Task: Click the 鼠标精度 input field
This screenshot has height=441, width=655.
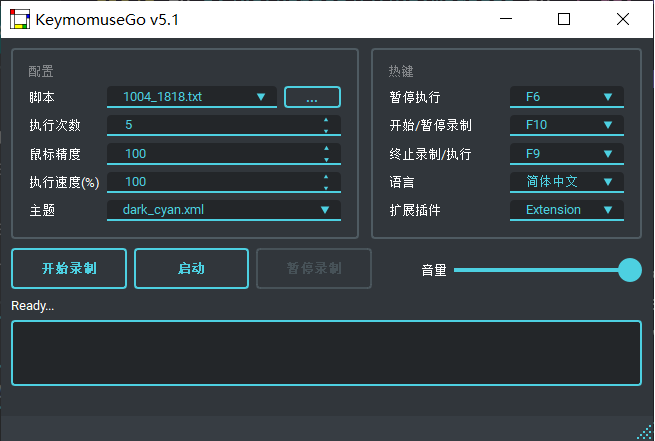Action: [223, 154]
